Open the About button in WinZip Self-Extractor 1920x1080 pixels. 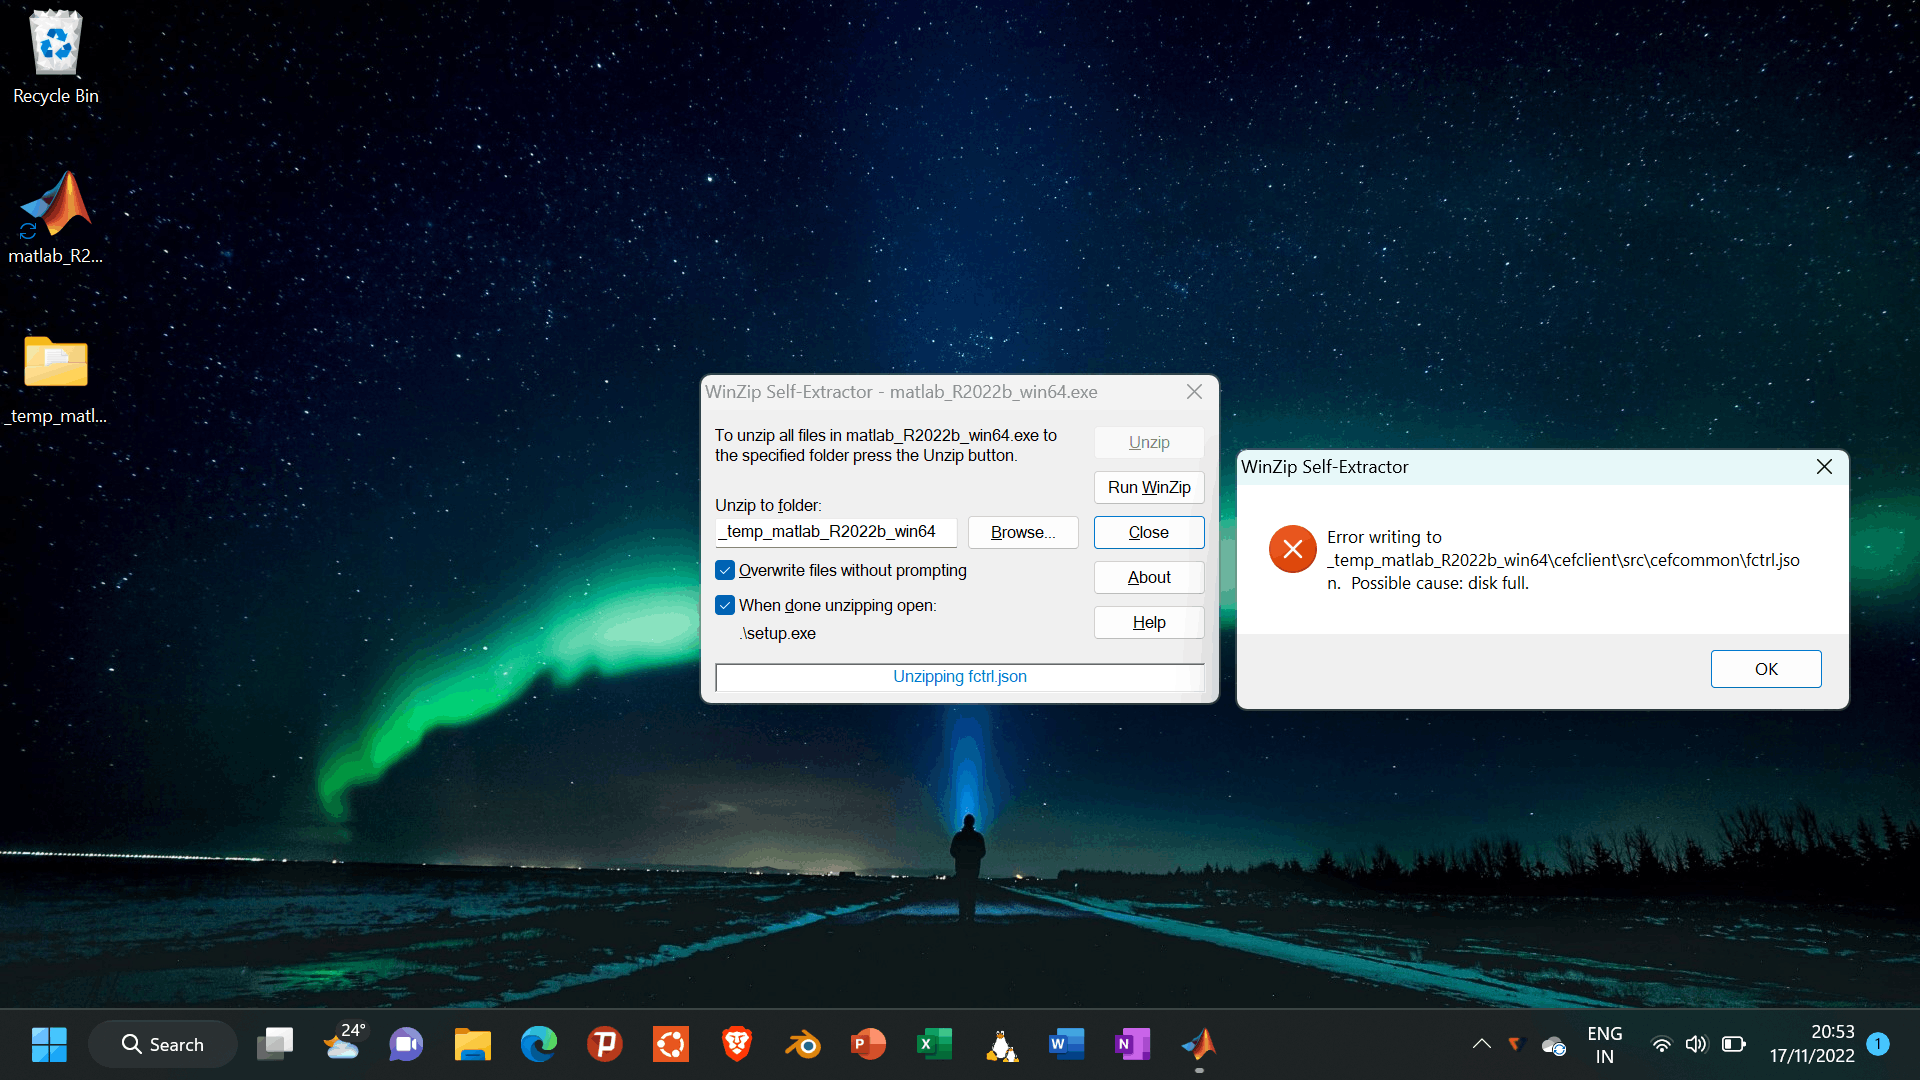[1148, 577]
